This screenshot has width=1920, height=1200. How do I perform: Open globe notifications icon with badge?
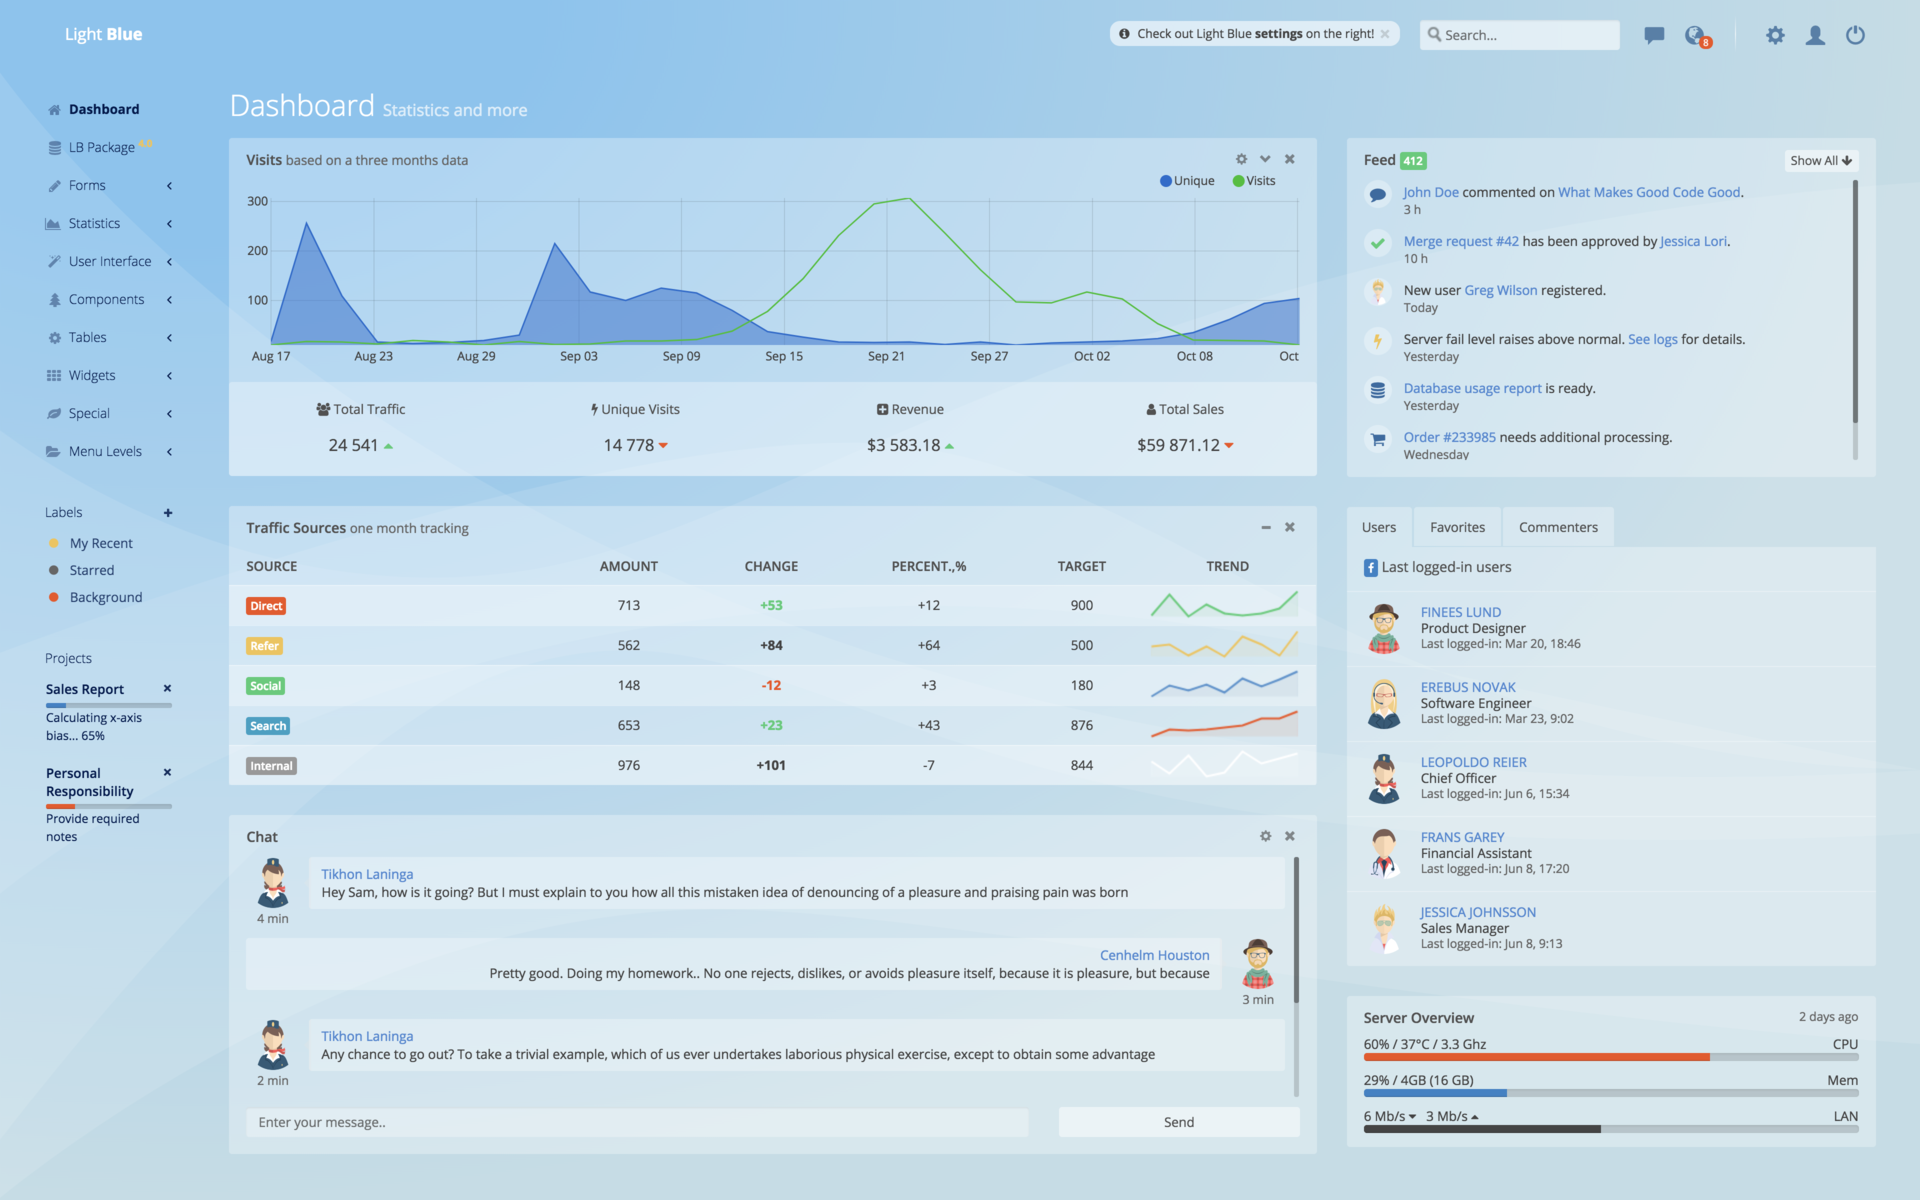coord(1697,36)
